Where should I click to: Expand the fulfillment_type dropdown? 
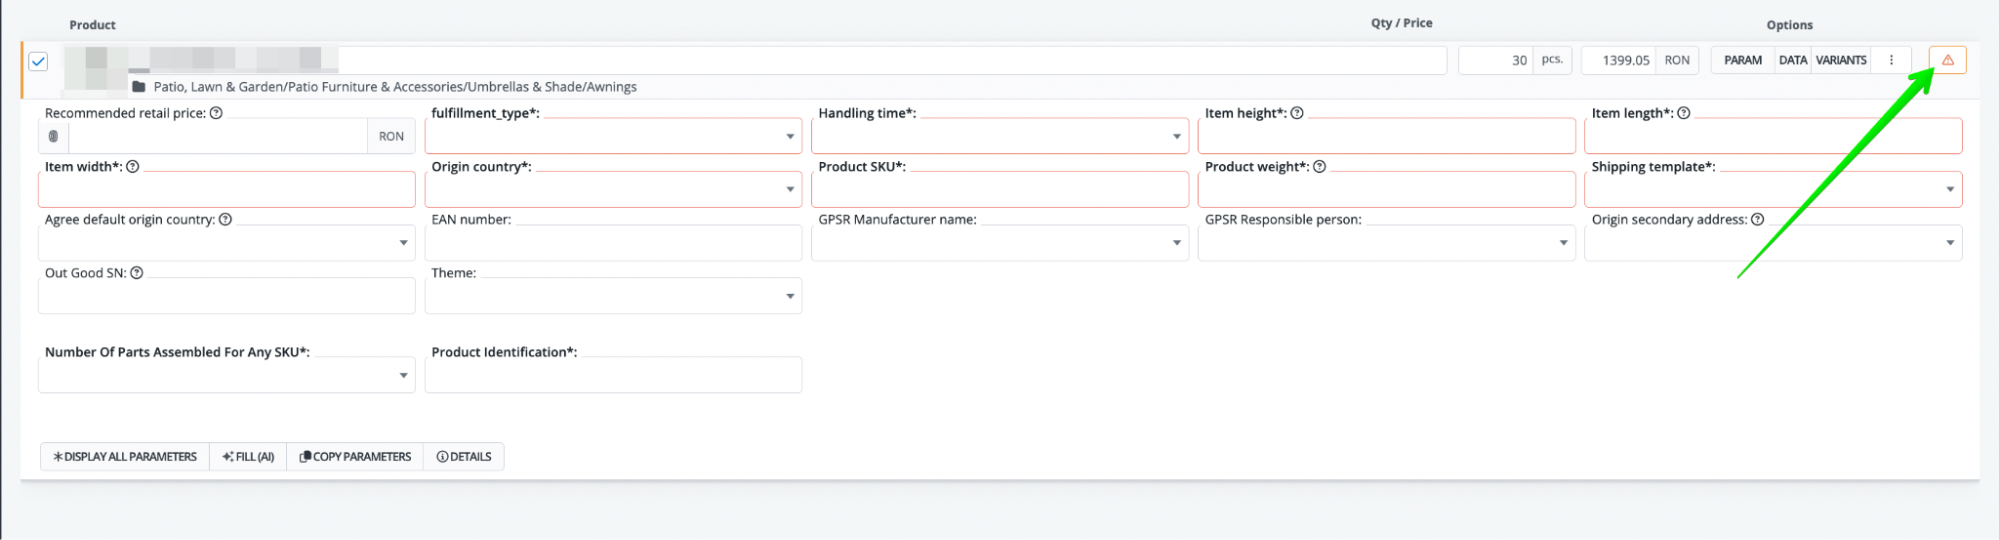(x=613, y=136)
